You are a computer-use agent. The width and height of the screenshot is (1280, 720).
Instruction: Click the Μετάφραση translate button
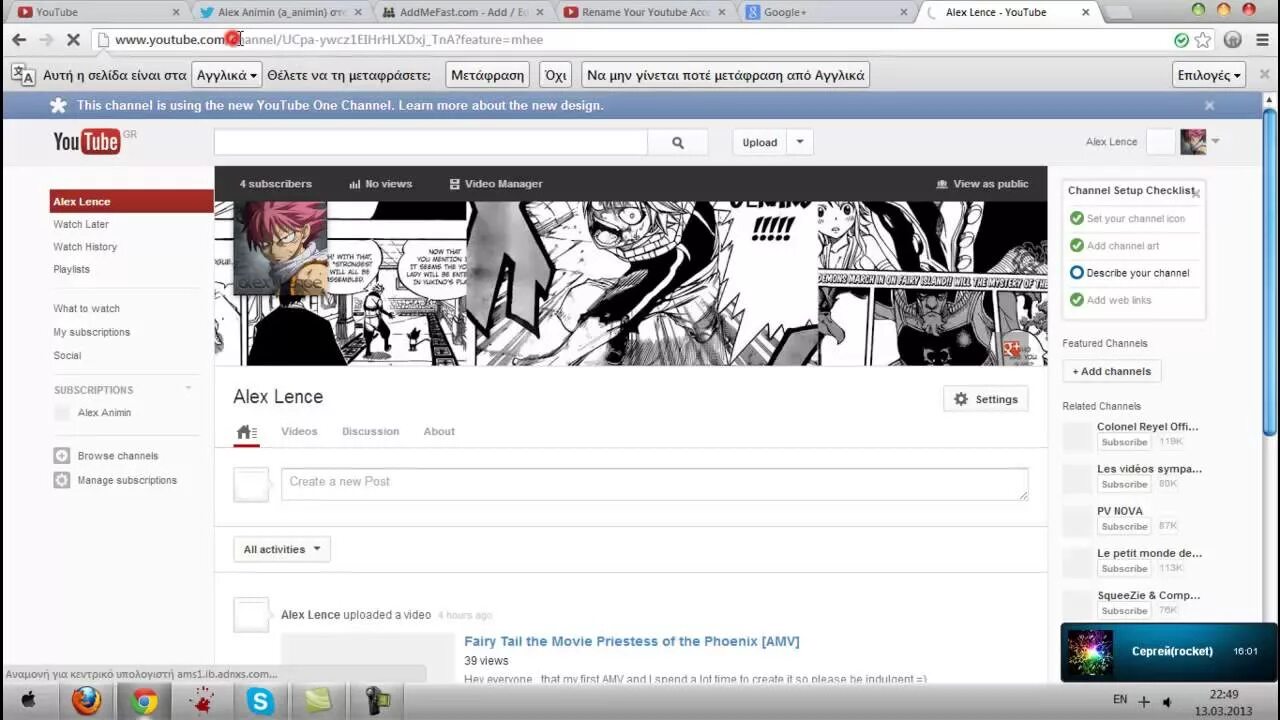pos(488,75)
